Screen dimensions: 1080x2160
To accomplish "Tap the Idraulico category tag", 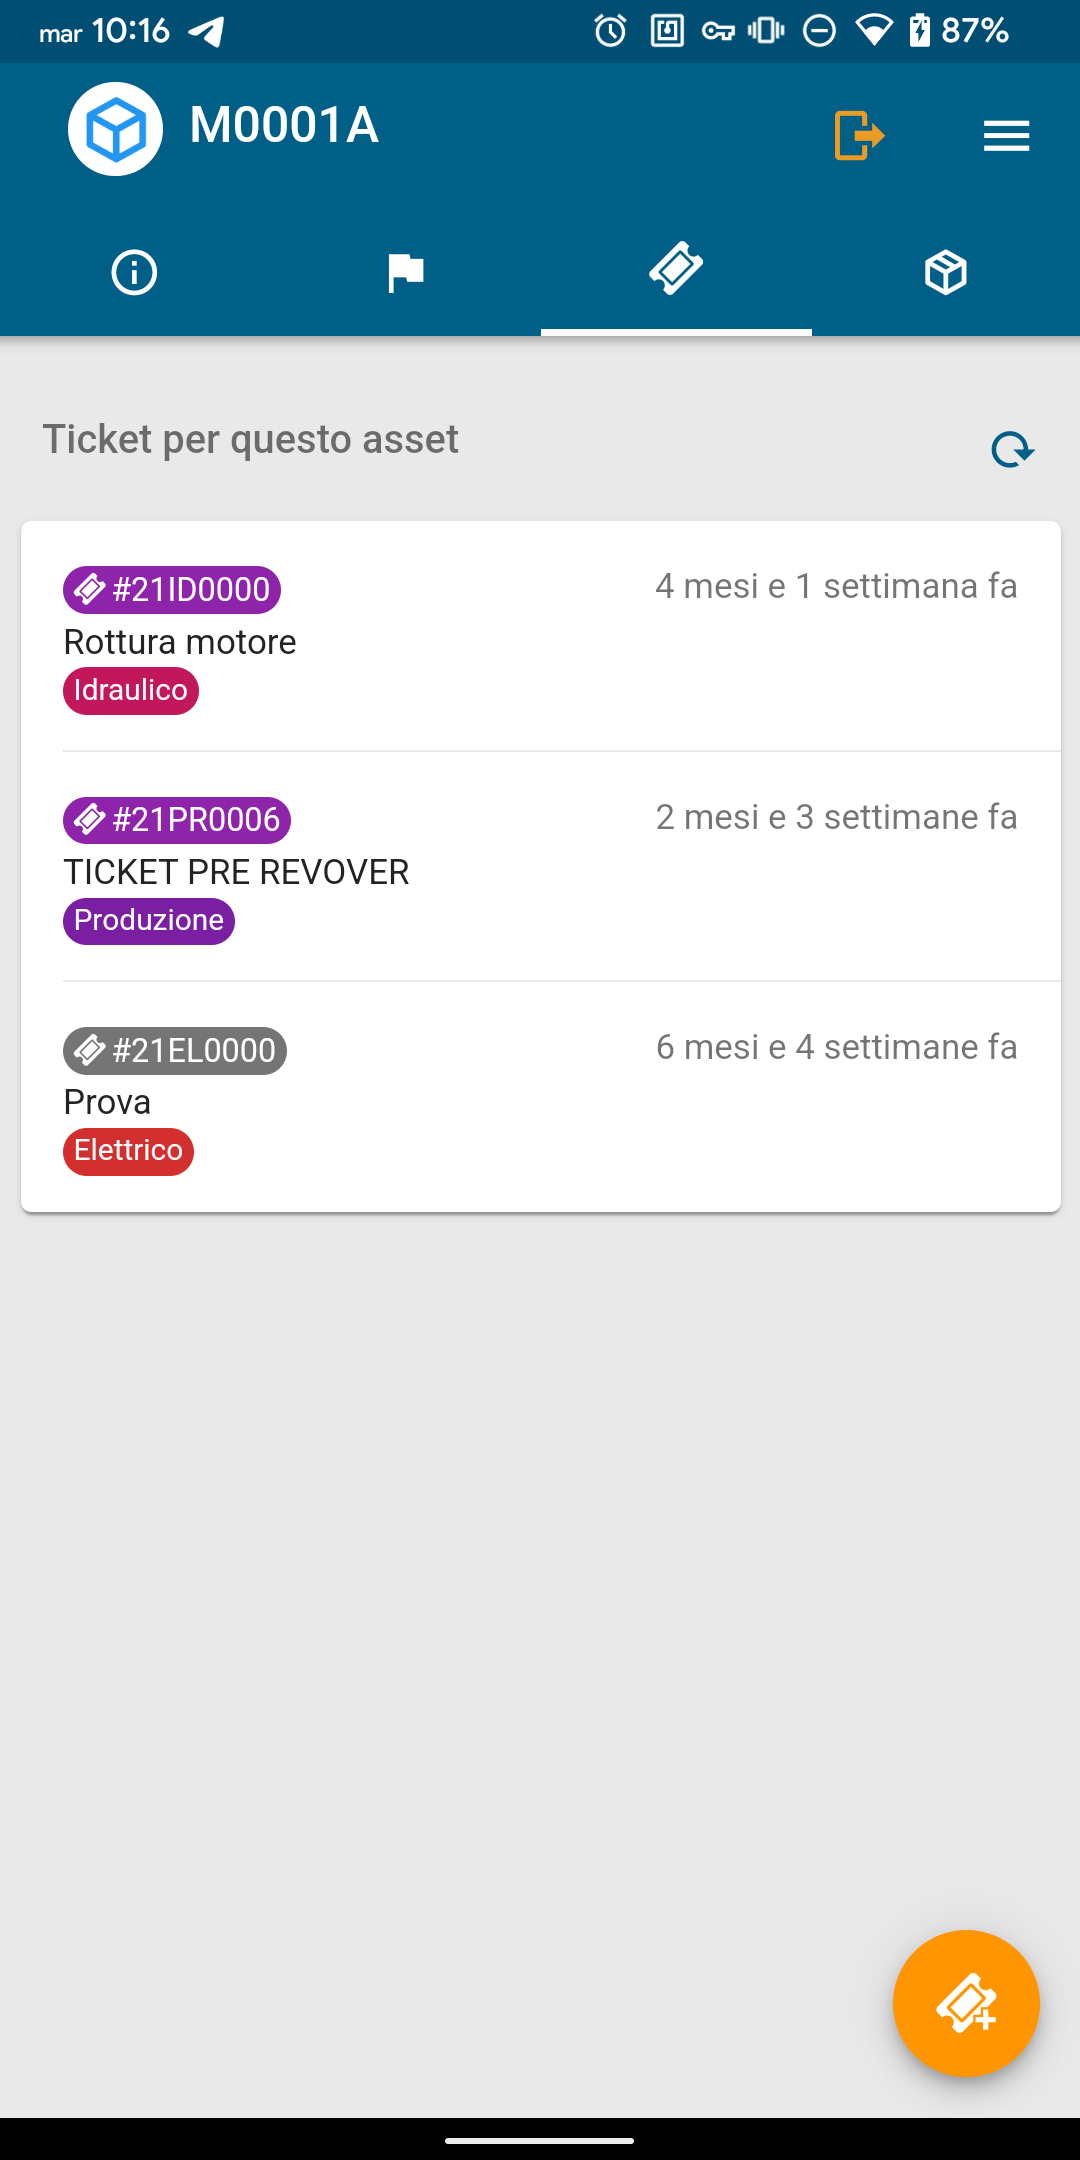I will pyautogui.click(x=131, y=691).
